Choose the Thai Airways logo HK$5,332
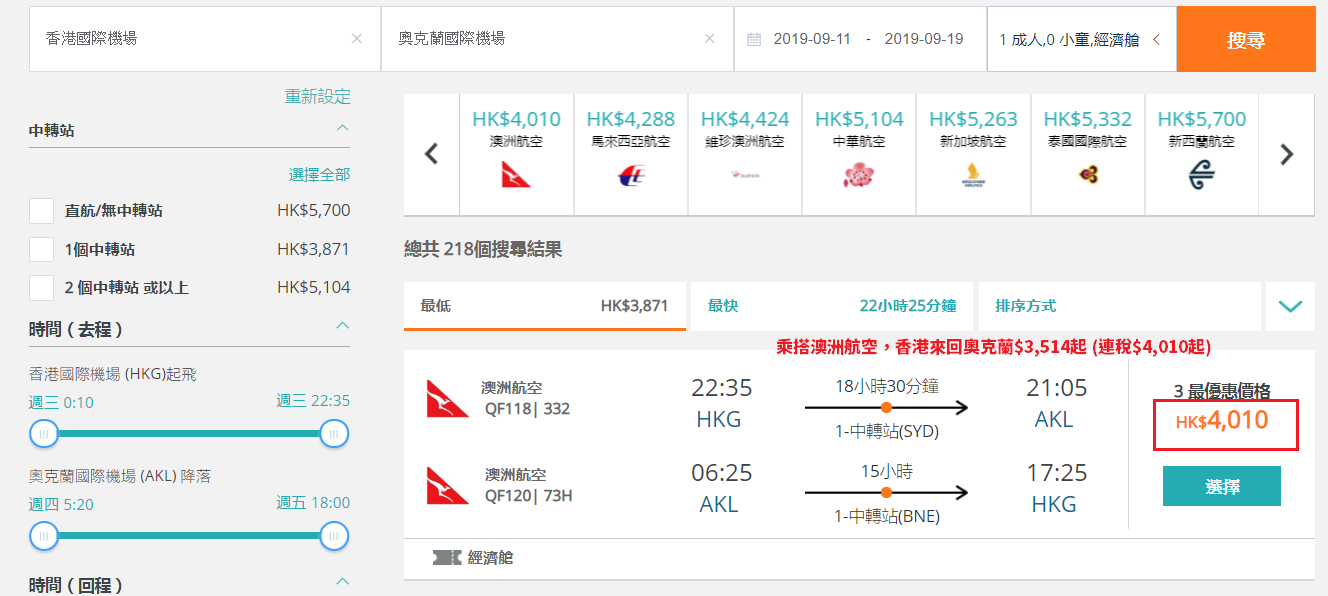Image resolution: width=1328 pixels, height=596 pixels. 1088,176
